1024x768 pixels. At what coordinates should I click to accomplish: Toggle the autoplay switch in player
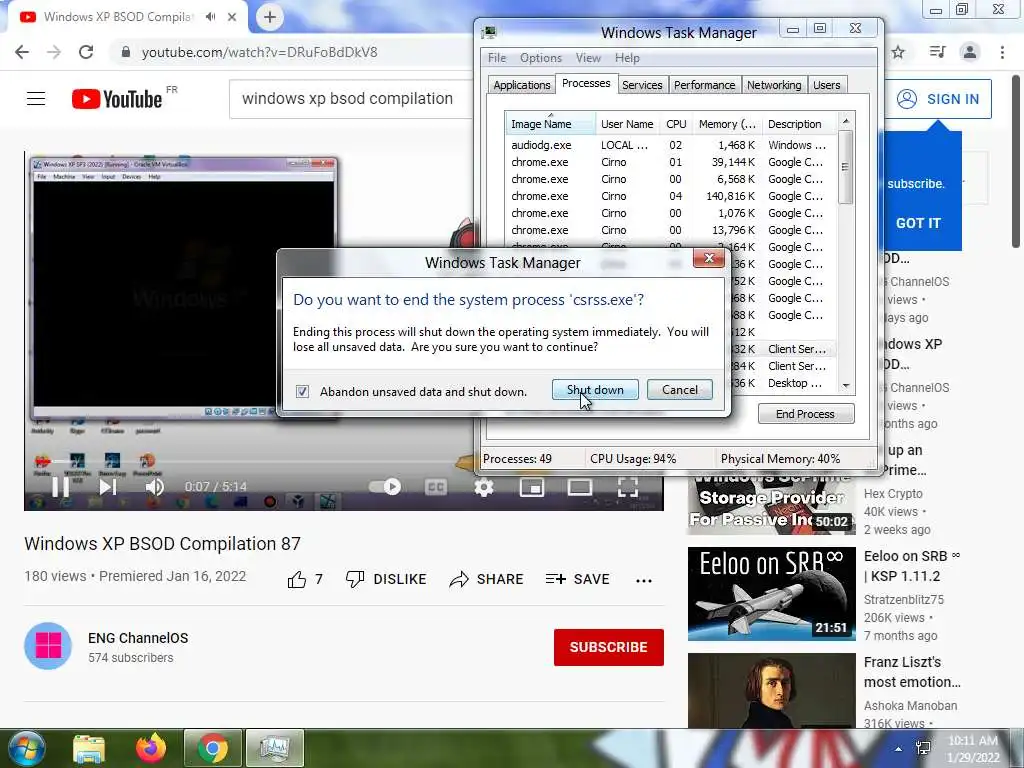384,487
